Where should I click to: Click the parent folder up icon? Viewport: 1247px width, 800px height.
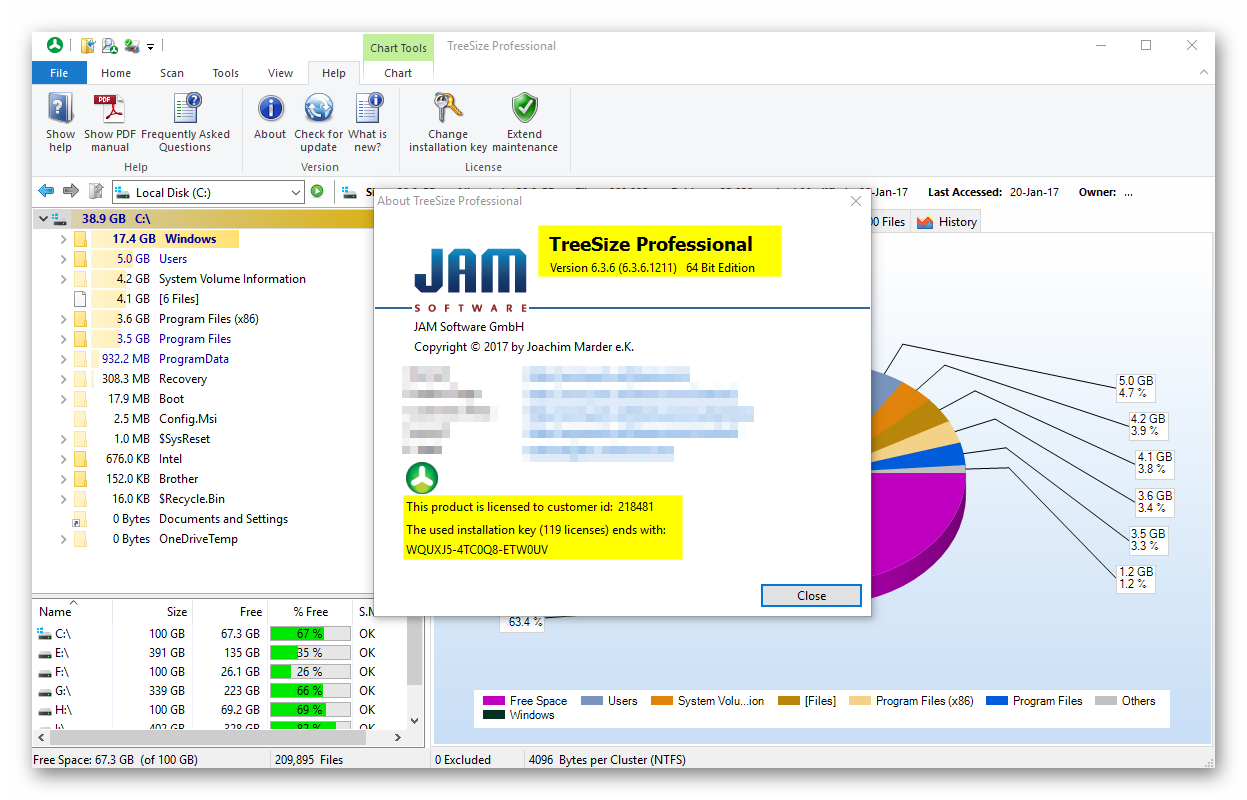pyautogui.click(x=96, y=191)
